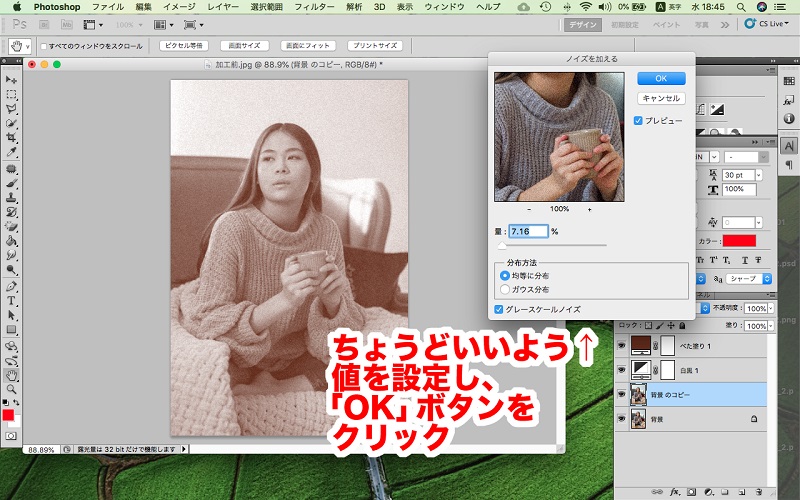Open the layer 不透明度 100% dropdown

[770, 308]
